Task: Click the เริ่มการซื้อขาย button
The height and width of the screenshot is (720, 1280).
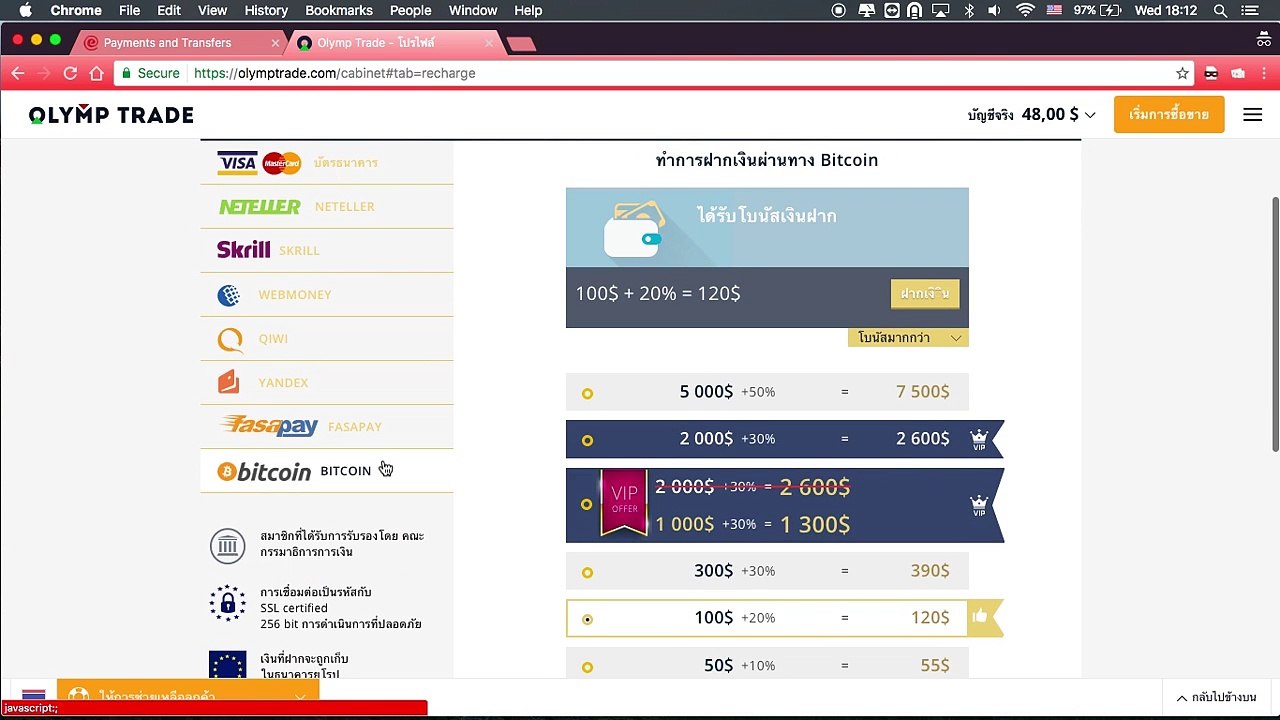Action: [x=1169, y=115]
